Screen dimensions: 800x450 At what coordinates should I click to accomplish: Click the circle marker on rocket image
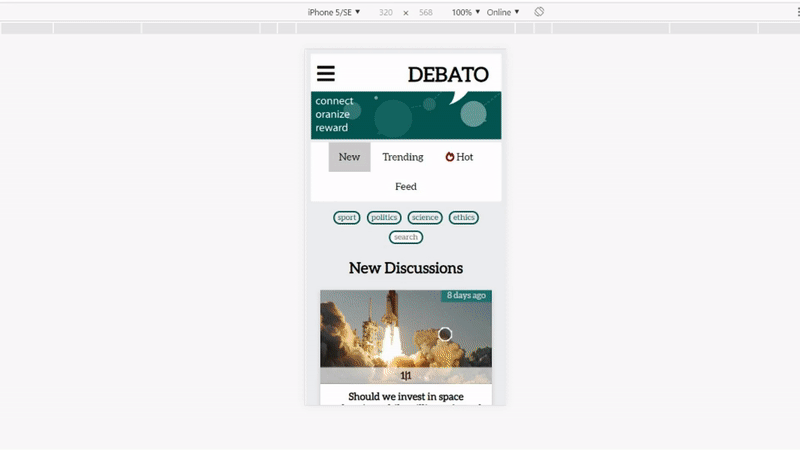445,334
